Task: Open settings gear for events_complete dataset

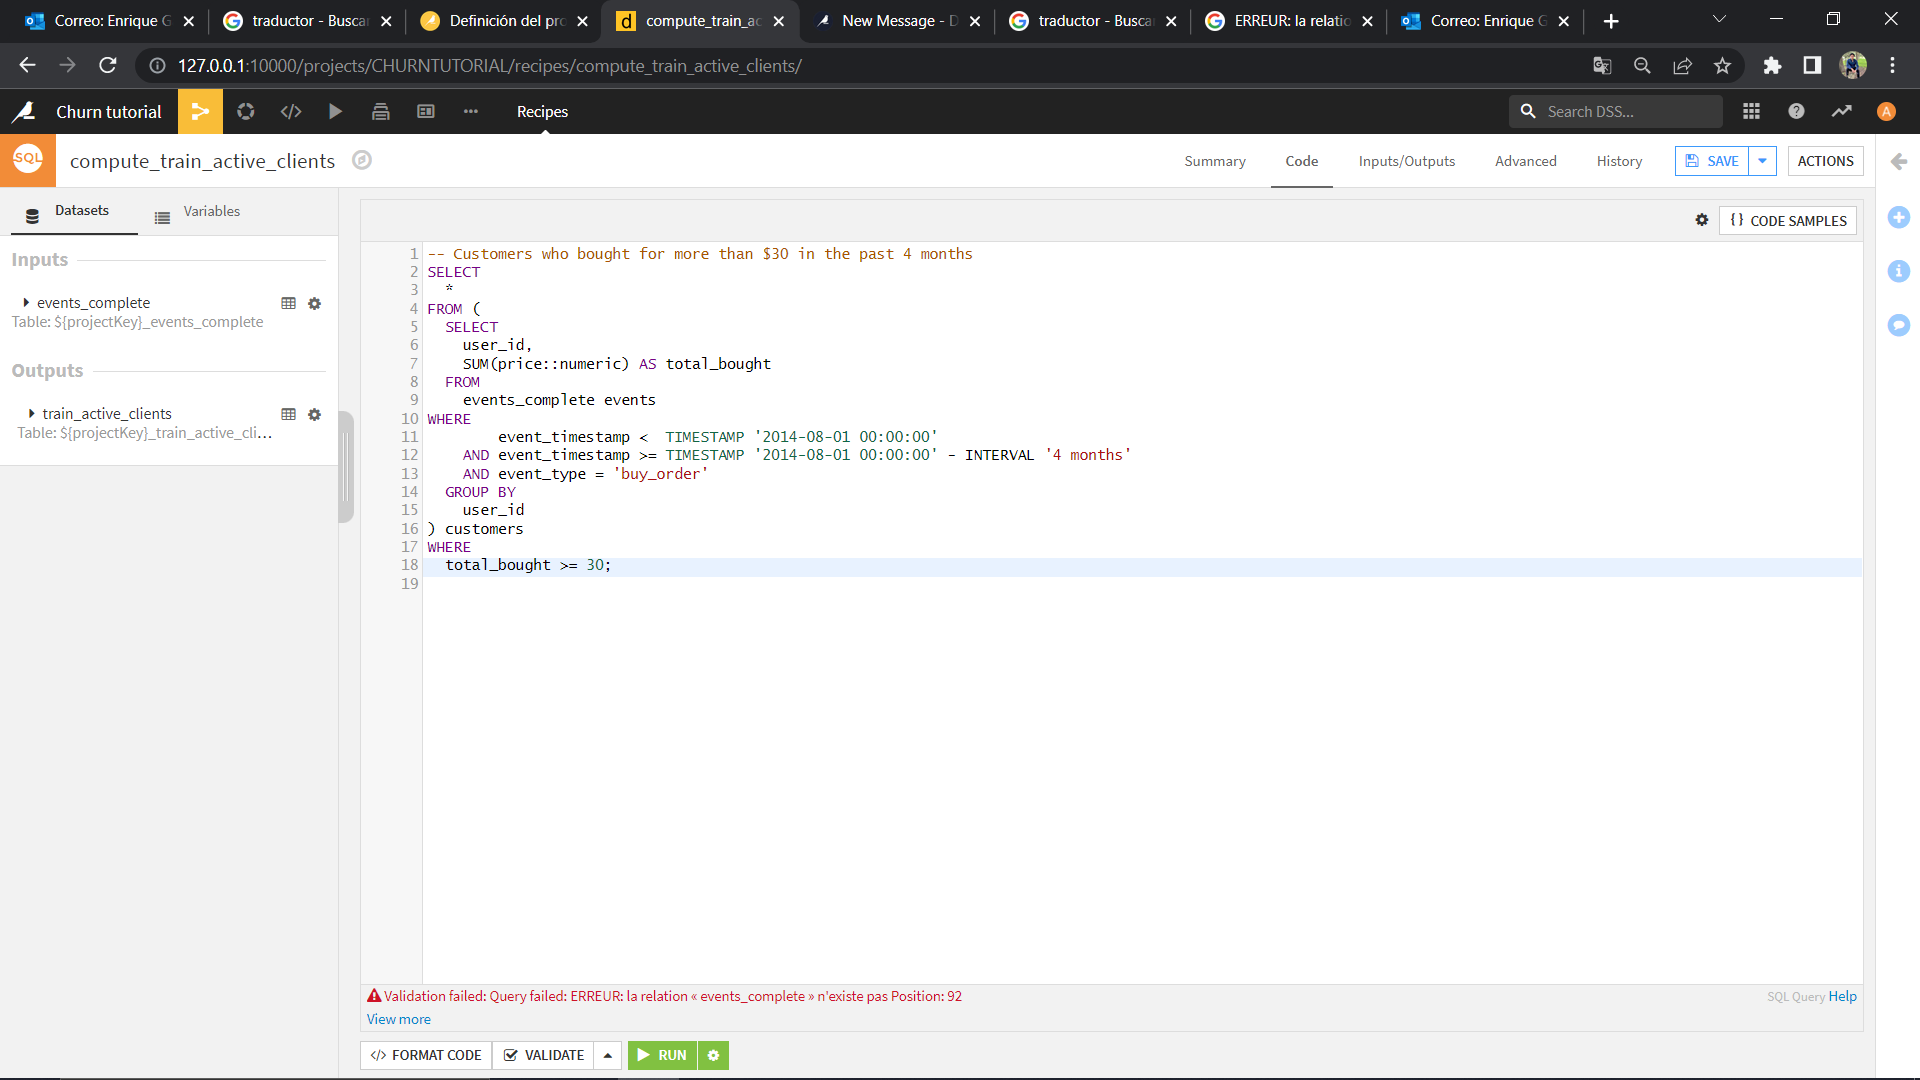Action: click(314, 303)
